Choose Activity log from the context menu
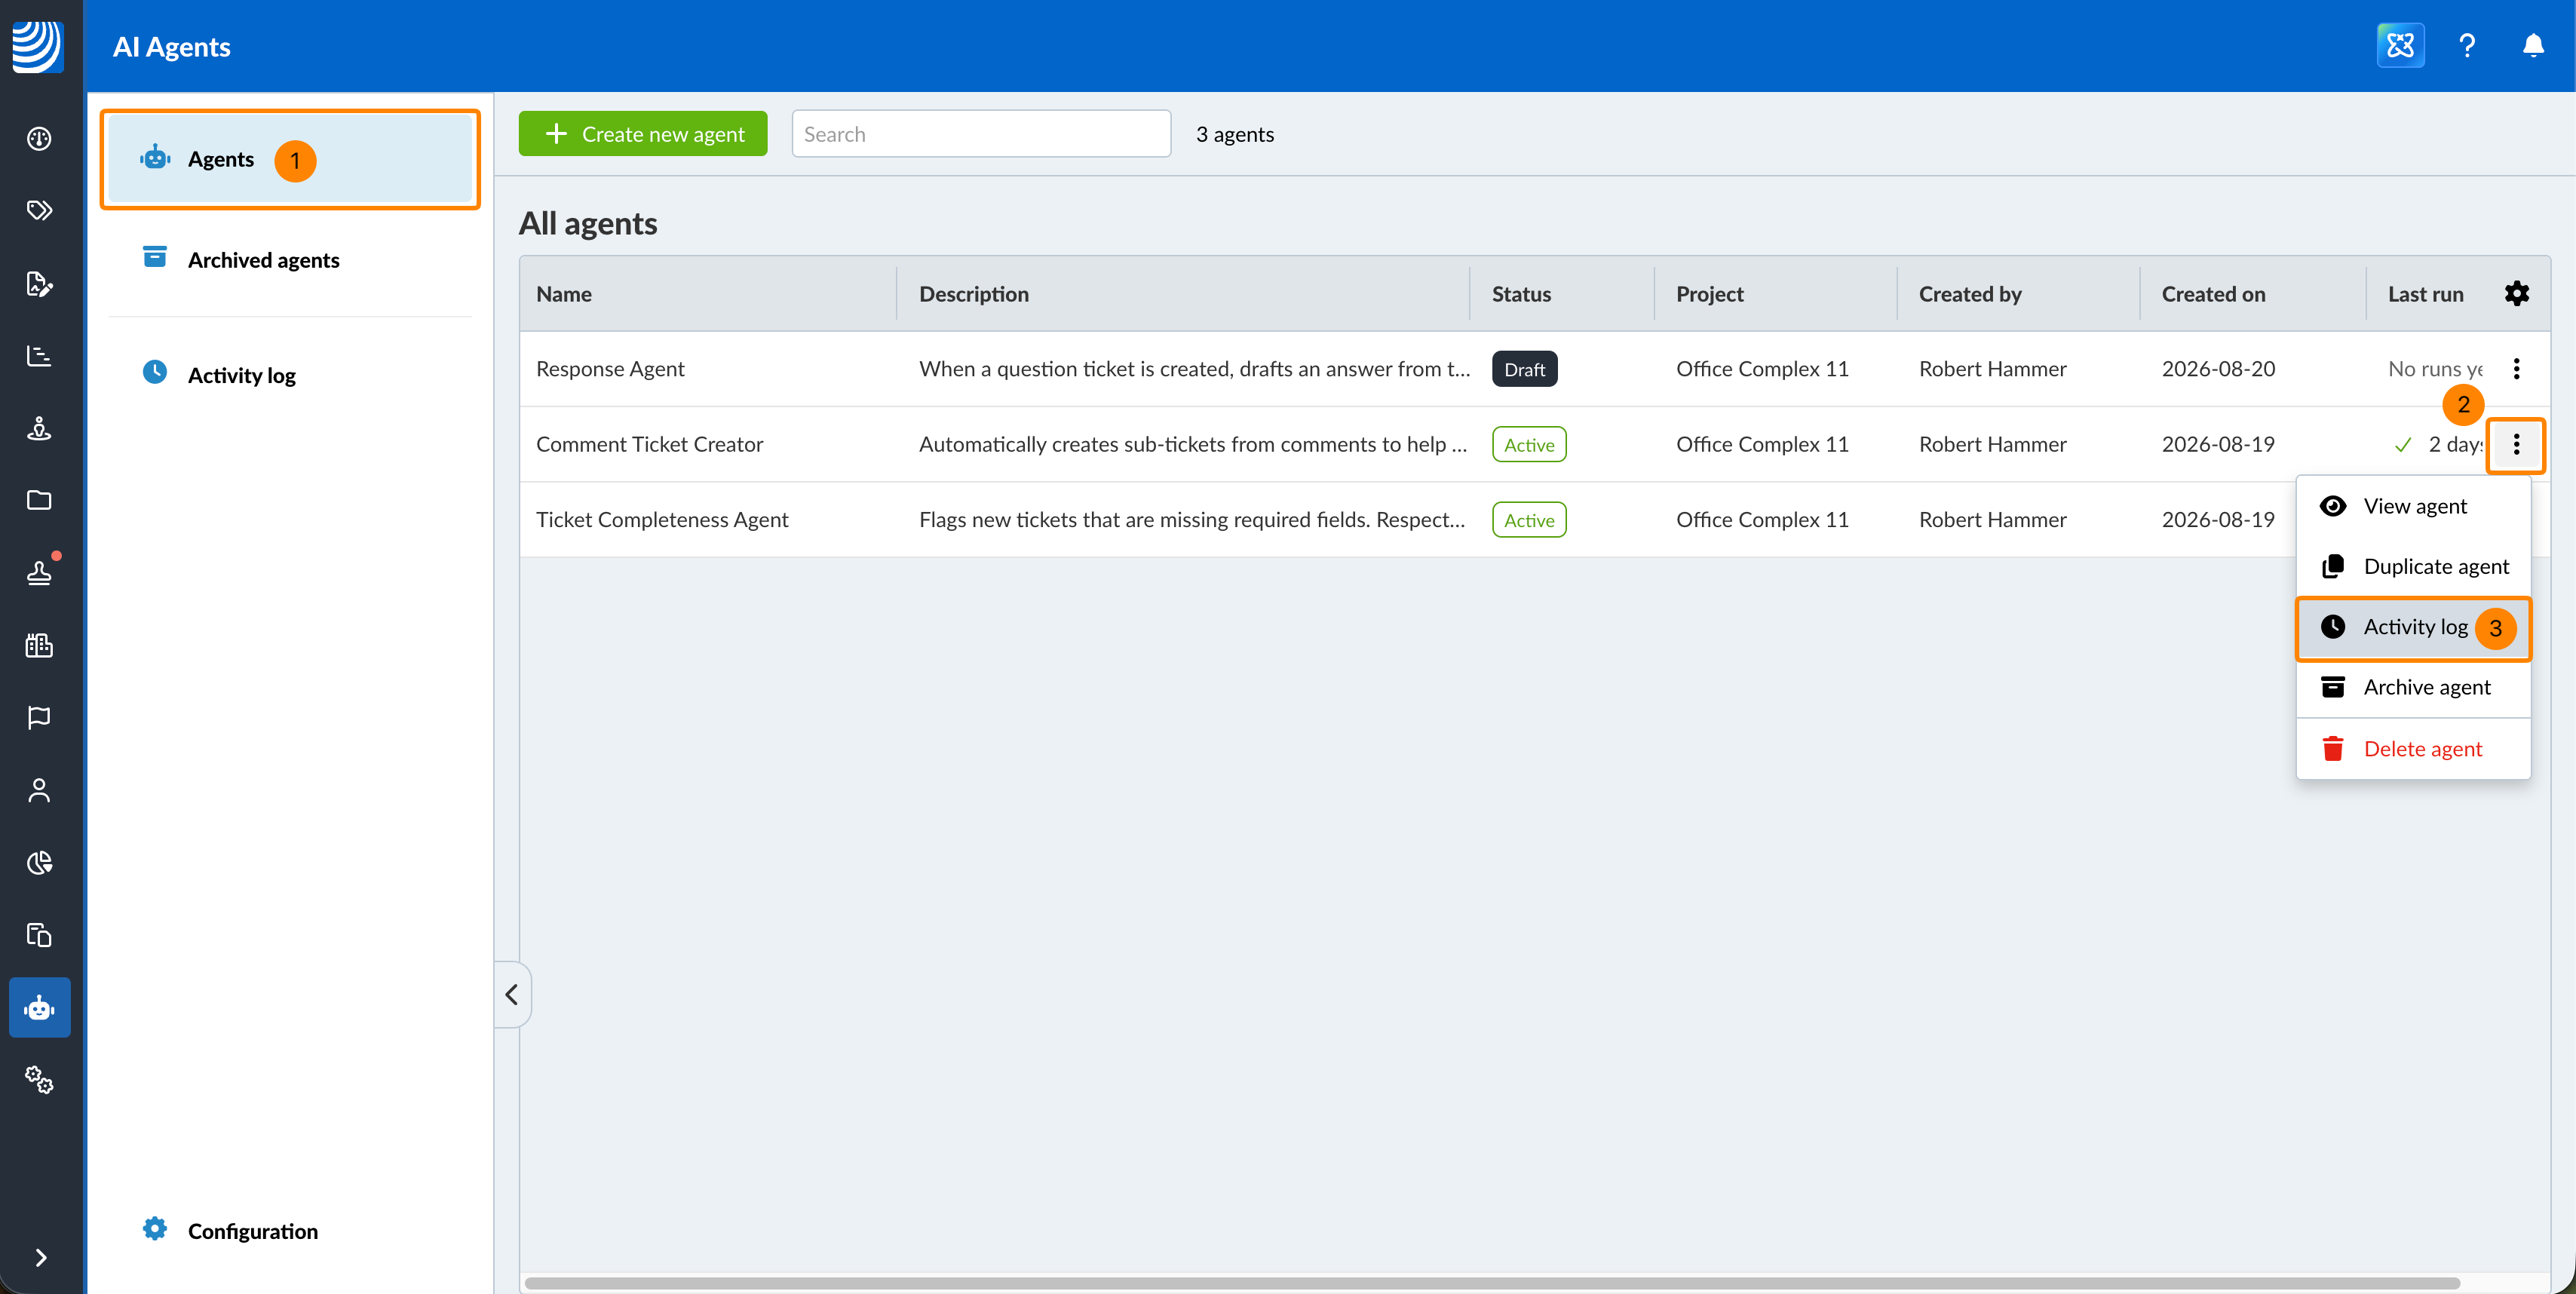This screenshot has width=2576, height=1294. 2414,628
